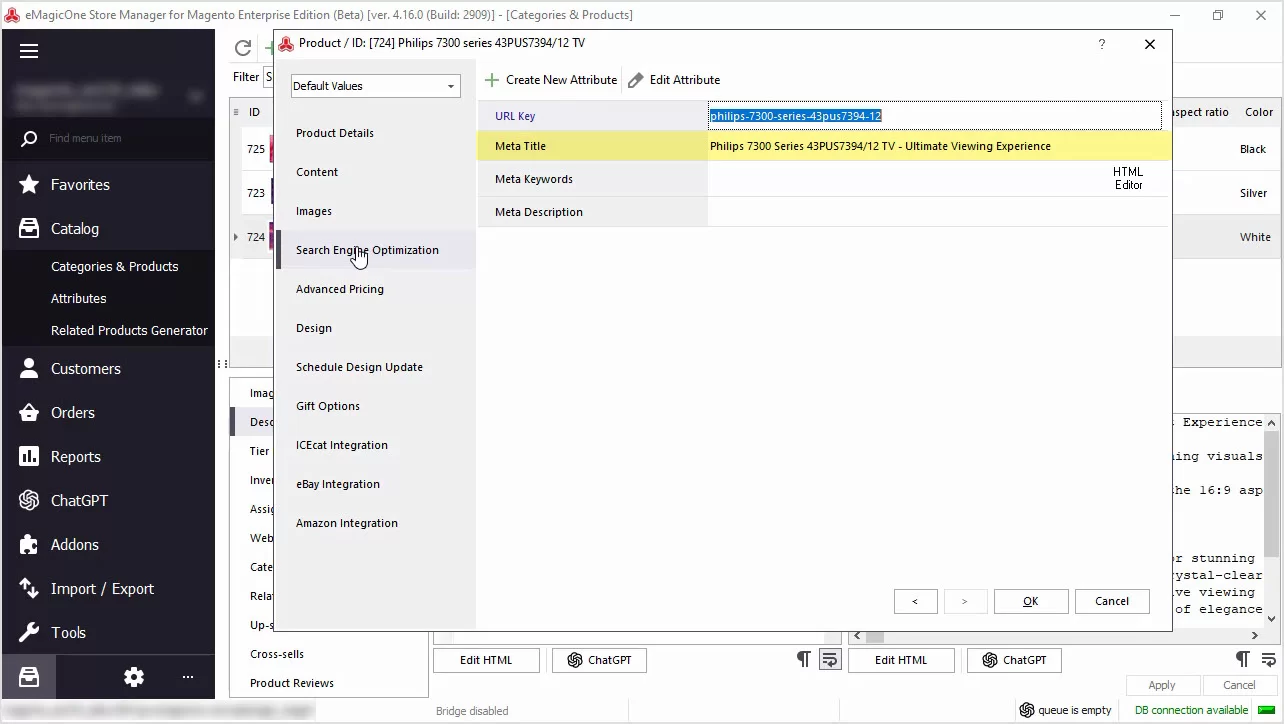The width and height of the screenshot is (1284, 724).
Task: Select the Cross-sells tab
Action: click(277, 654)
